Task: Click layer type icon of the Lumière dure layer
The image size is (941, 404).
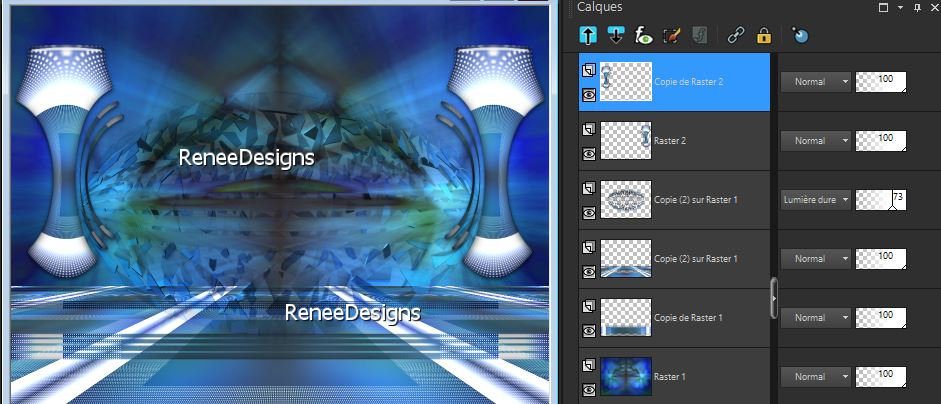Action: pos(588,189)
